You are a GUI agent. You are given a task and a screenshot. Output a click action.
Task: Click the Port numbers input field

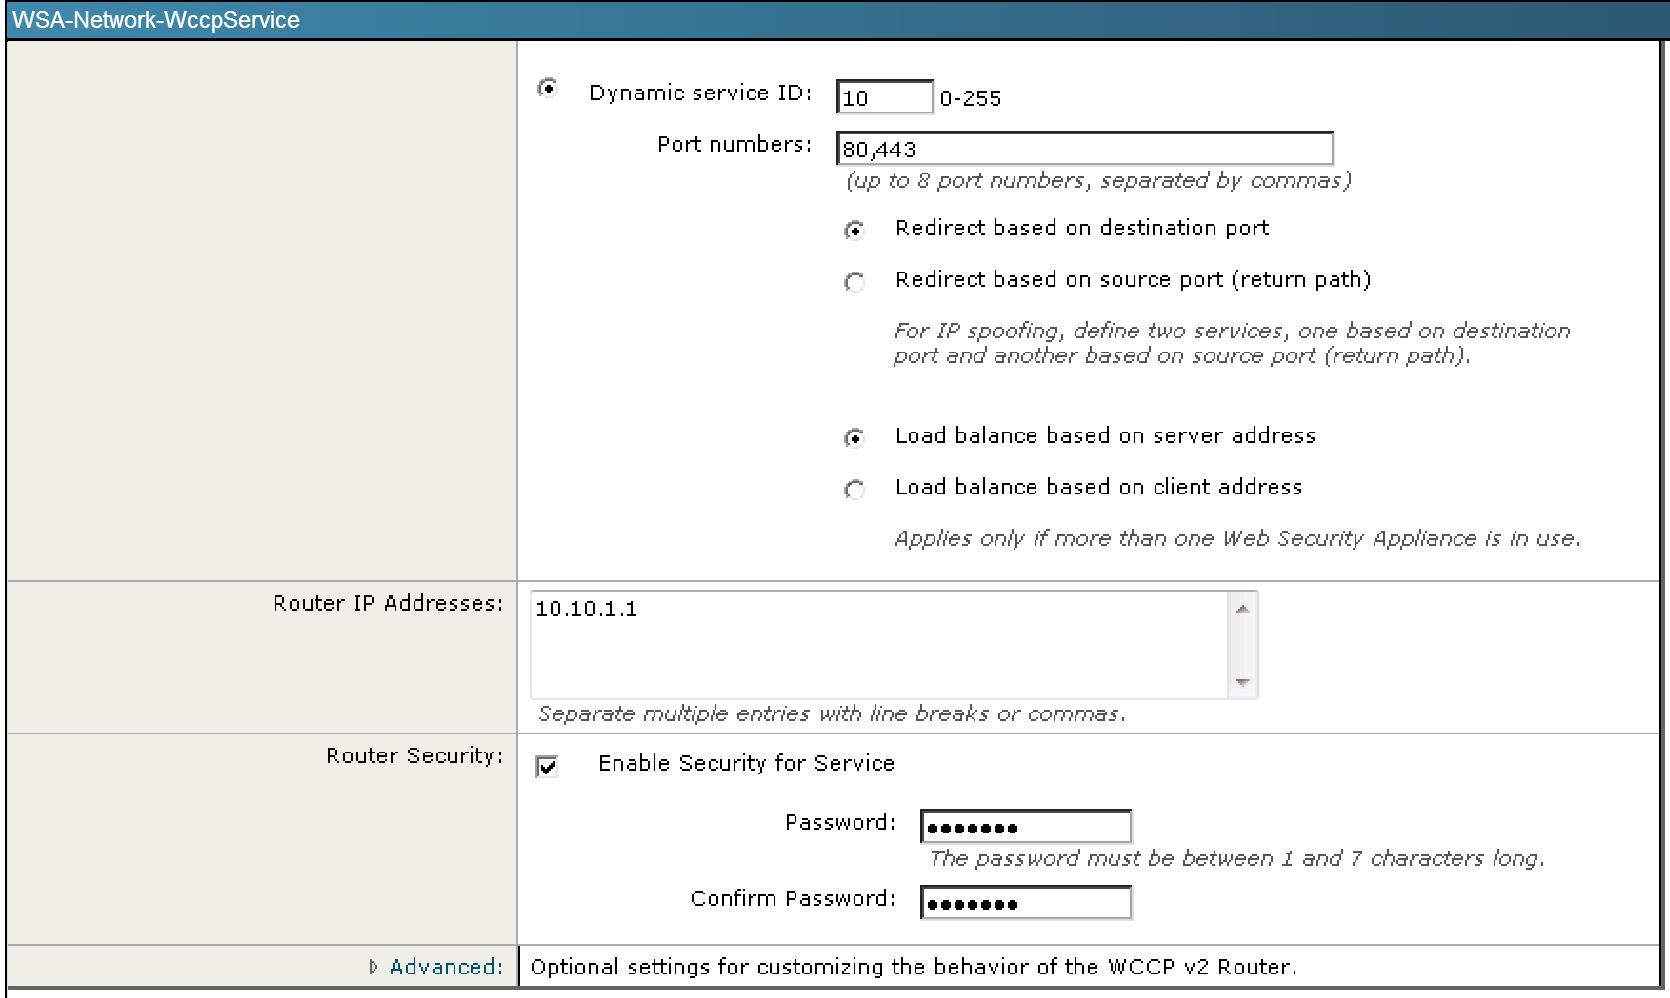coord(1084,148)
